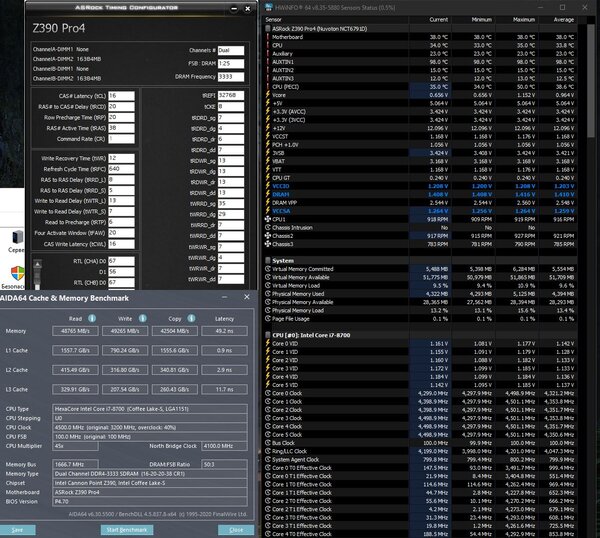
Task: Click the North Bridge Clock value 4100.0 MHz
Action: click(224, 446)
